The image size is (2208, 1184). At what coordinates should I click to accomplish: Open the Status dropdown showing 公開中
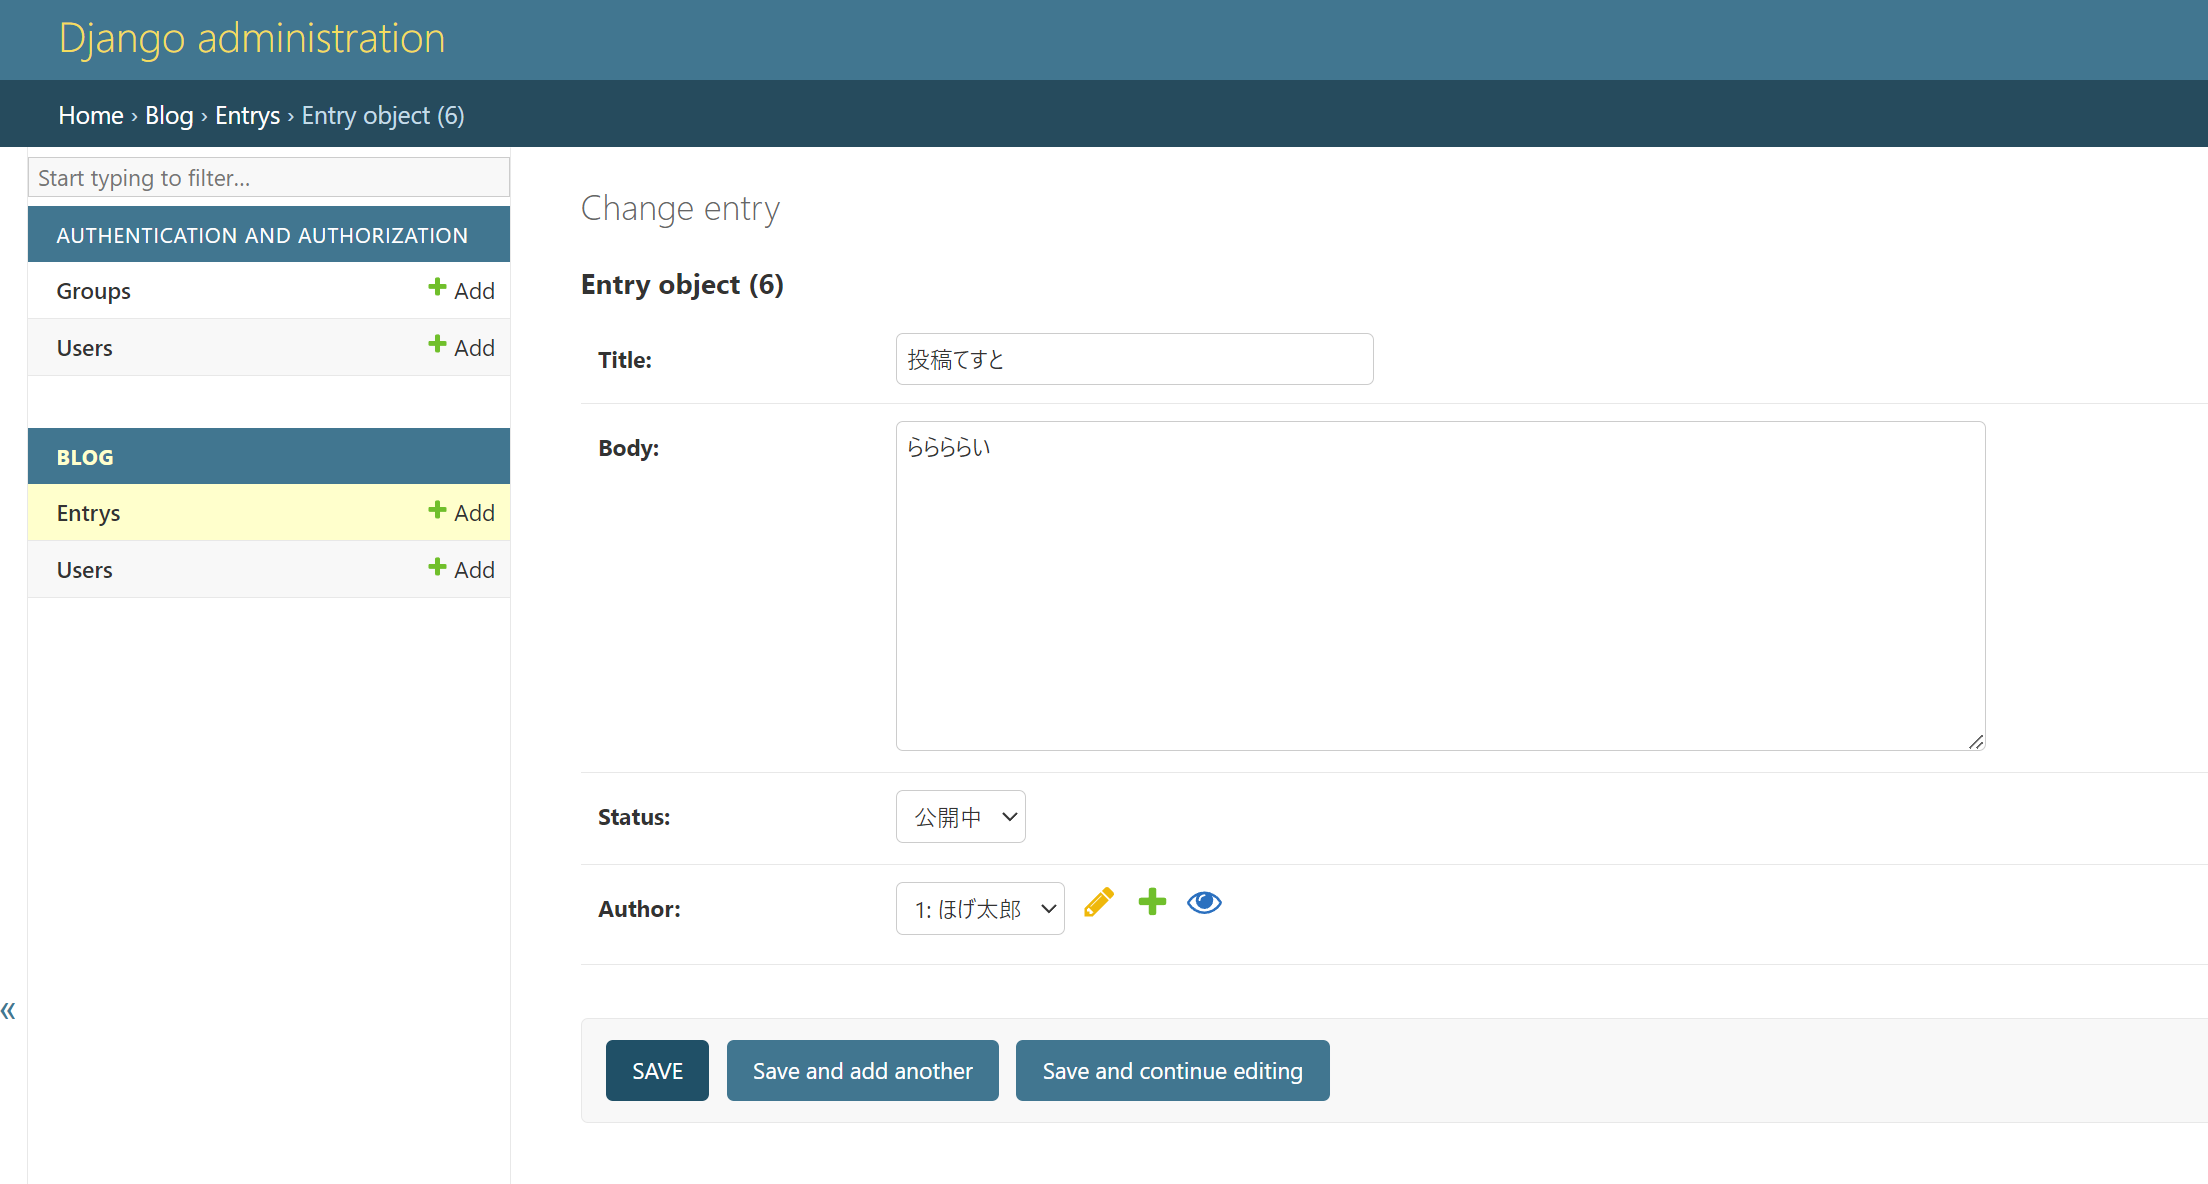pos(961,817)
